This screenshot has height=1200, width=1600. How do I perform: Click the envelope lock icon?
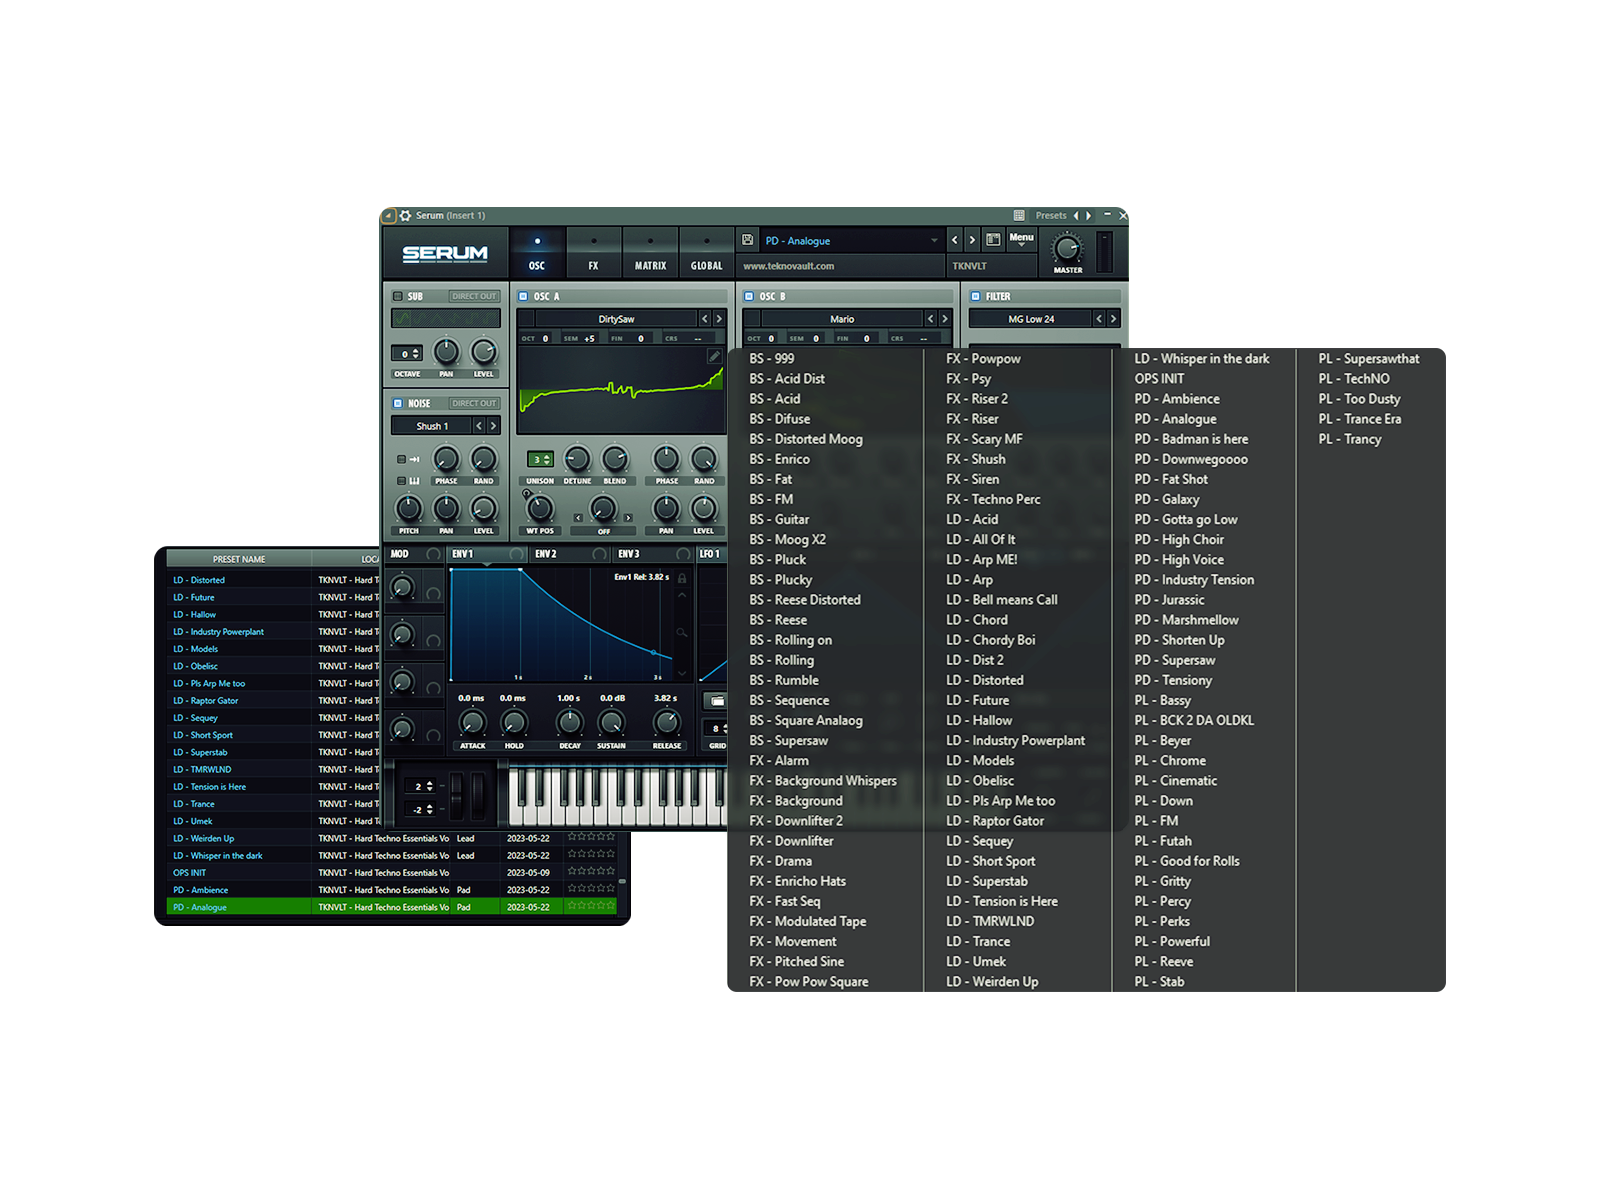682,578
